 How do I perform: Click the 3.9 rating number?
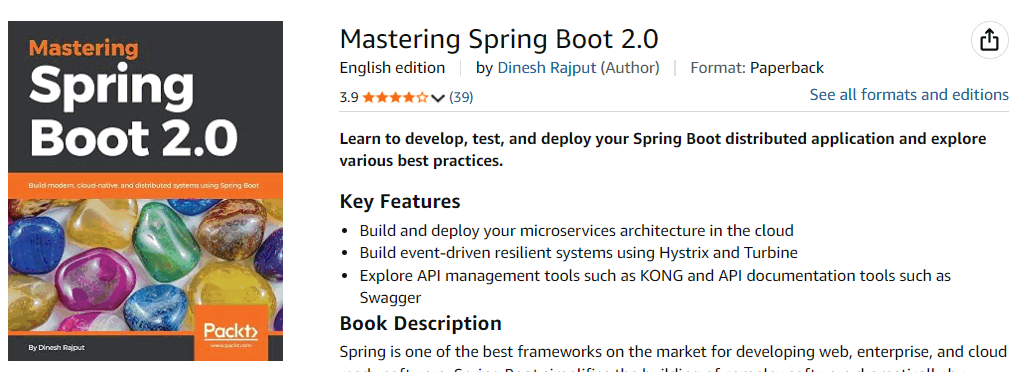[x=349, y=98]
